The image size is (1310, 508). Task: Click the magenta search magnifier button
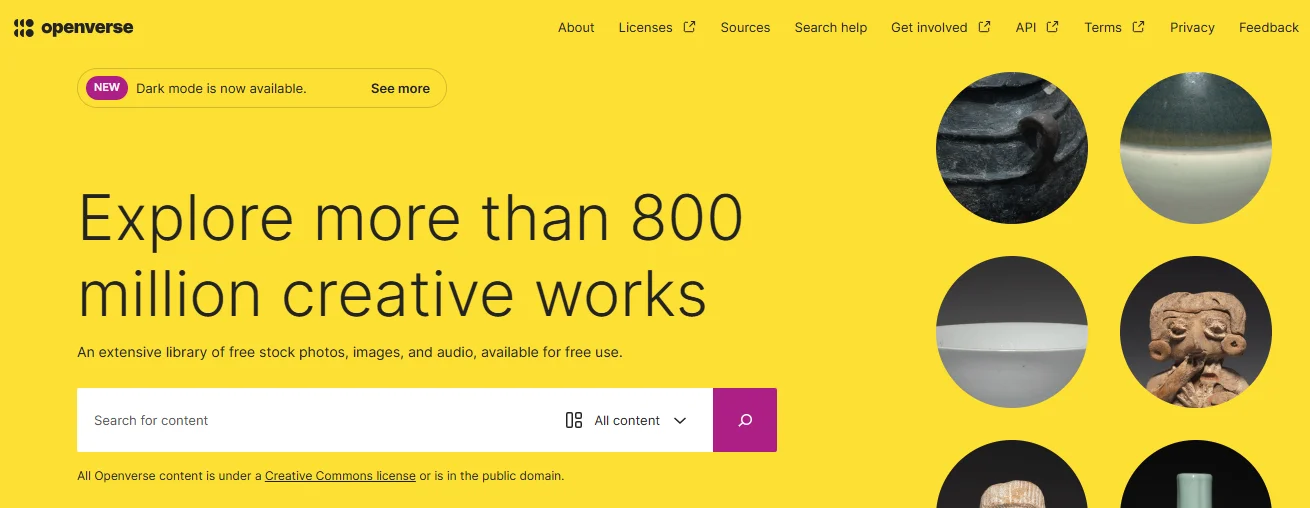[745, 420]
